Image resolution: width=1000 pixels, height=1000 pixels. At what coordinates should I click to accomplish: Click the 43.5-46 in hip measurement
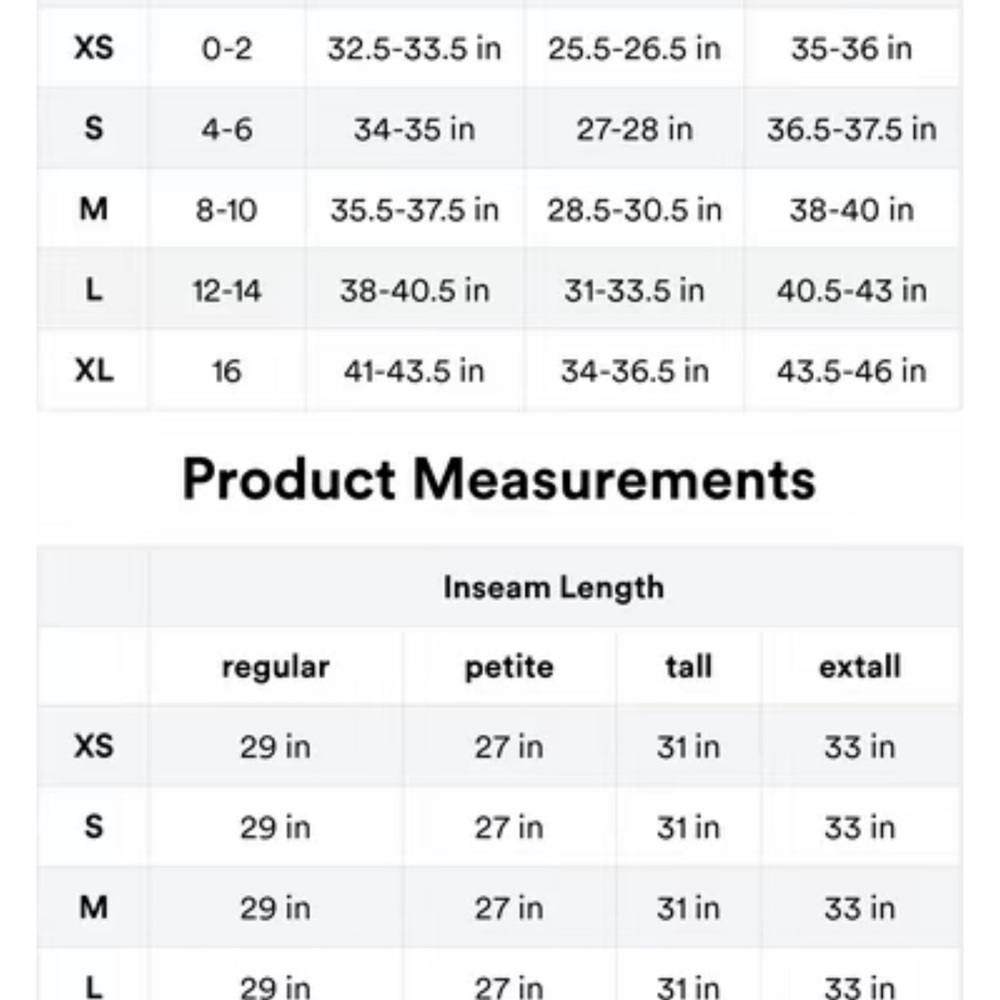coord(852,371)
